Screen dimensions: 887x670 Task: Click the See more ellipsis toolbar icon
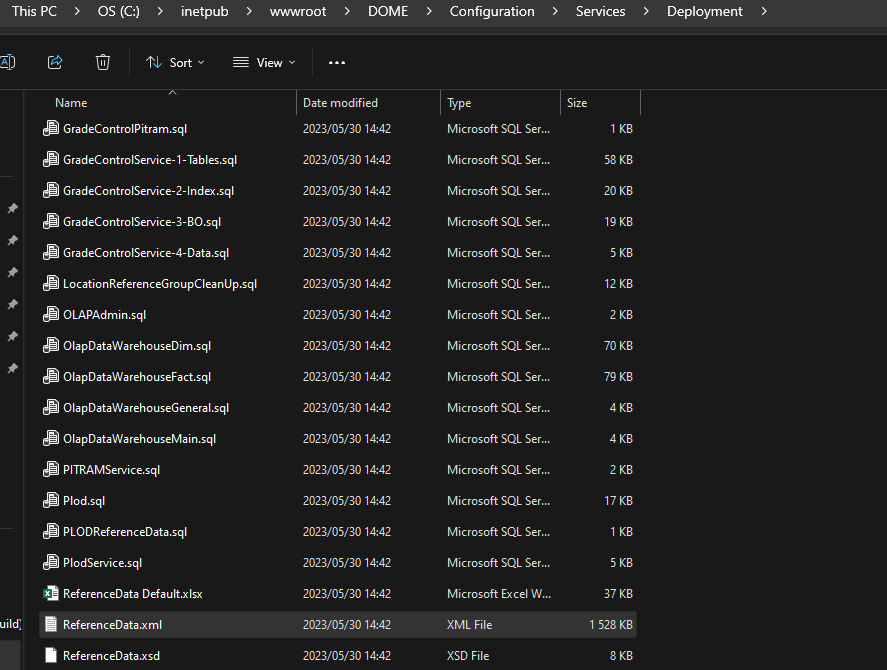coord(336,62)
